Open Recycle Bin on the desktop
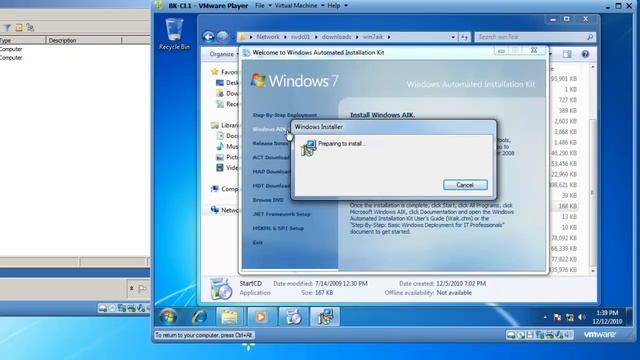 coord(174,34)
